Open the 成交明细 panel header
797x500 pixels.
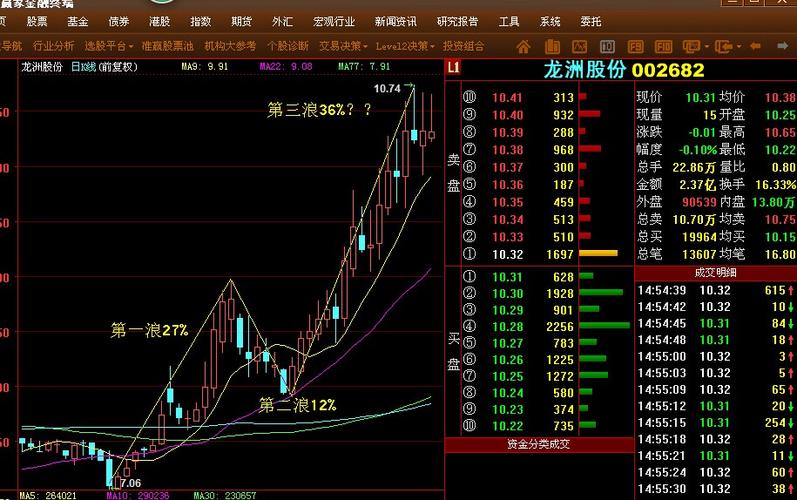716,273
